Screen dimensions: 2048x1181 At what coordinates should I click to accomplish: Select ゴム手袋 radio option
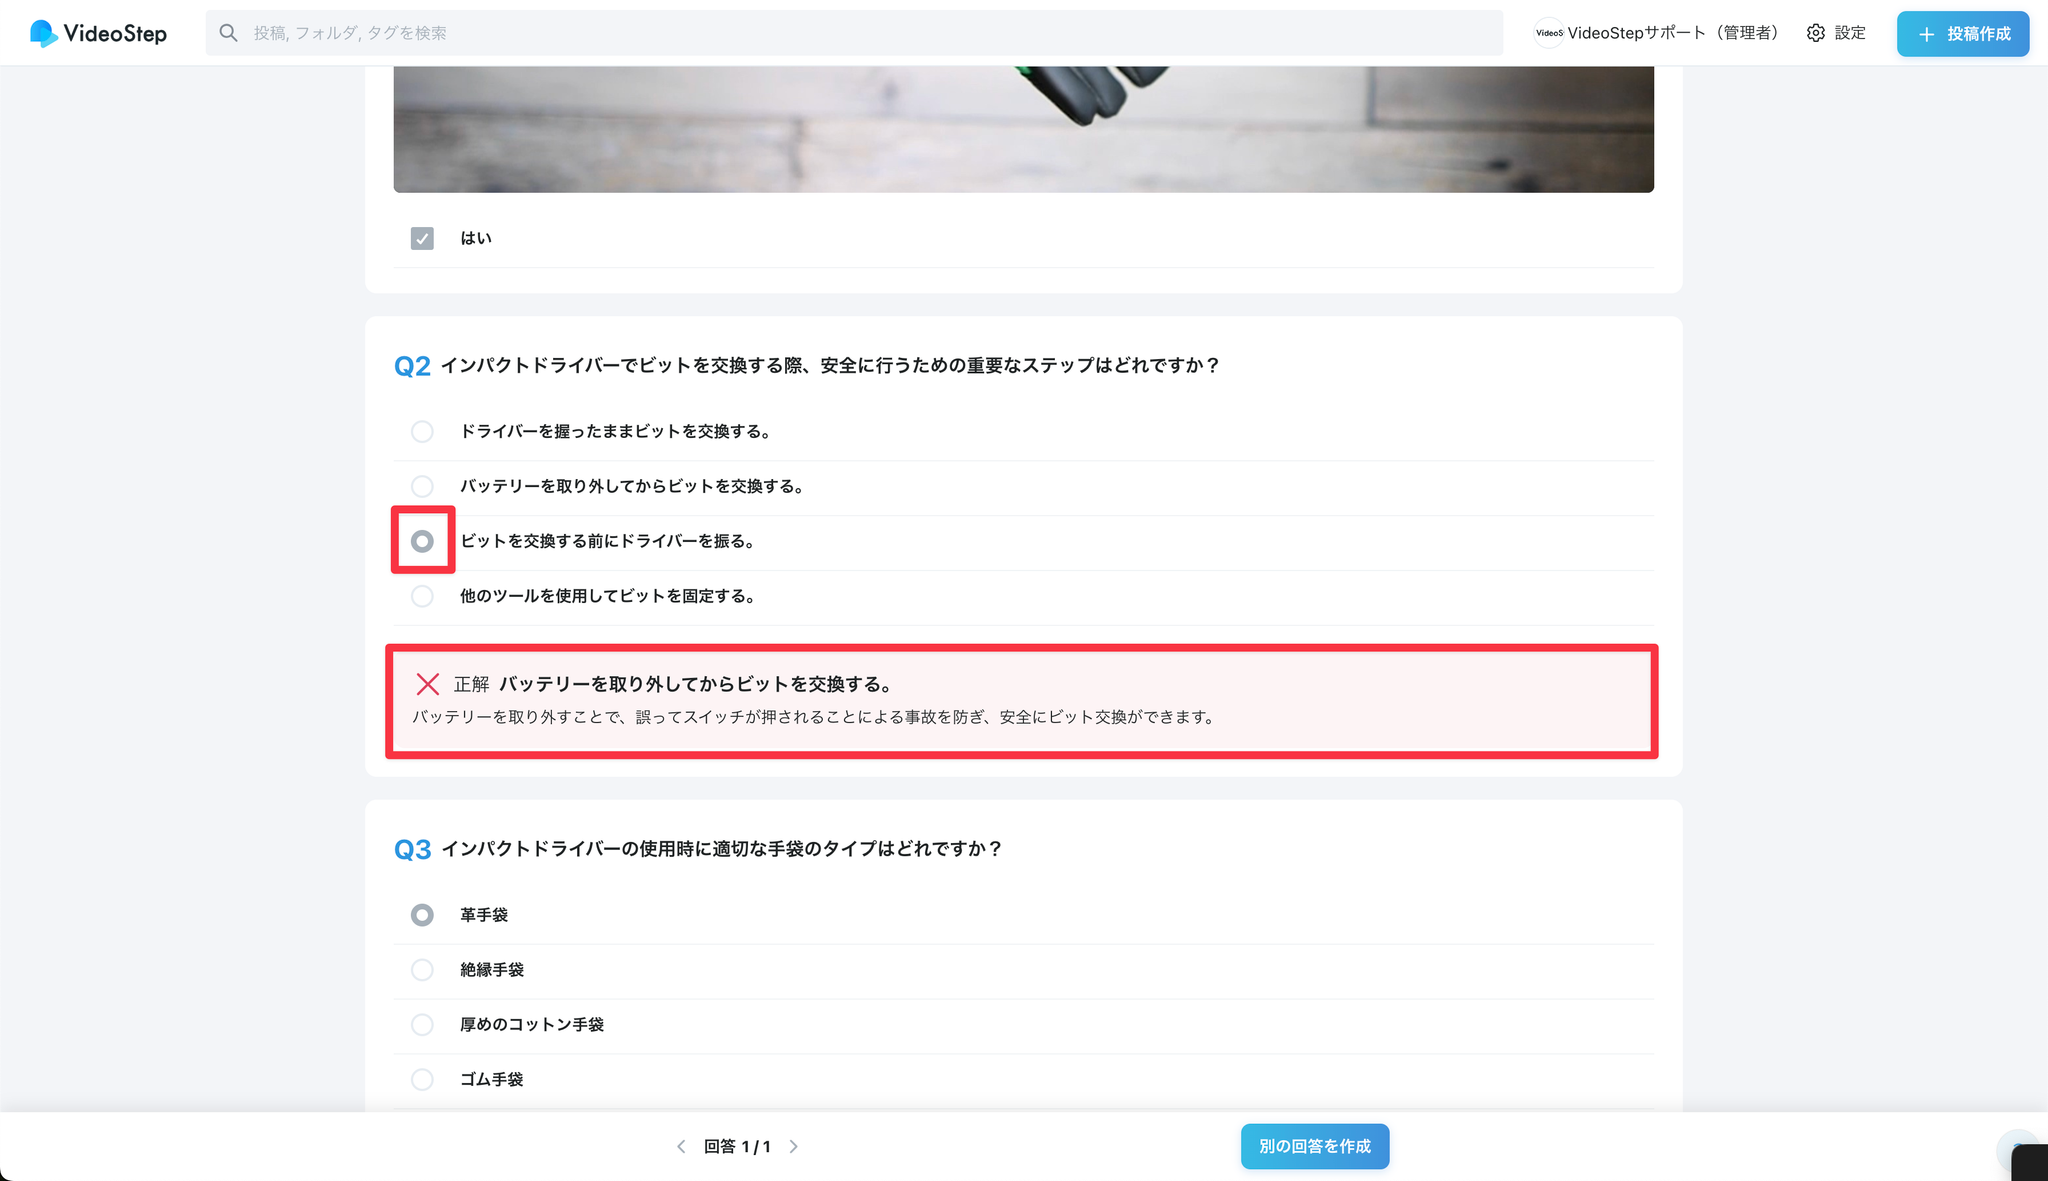click(422, 1080)
